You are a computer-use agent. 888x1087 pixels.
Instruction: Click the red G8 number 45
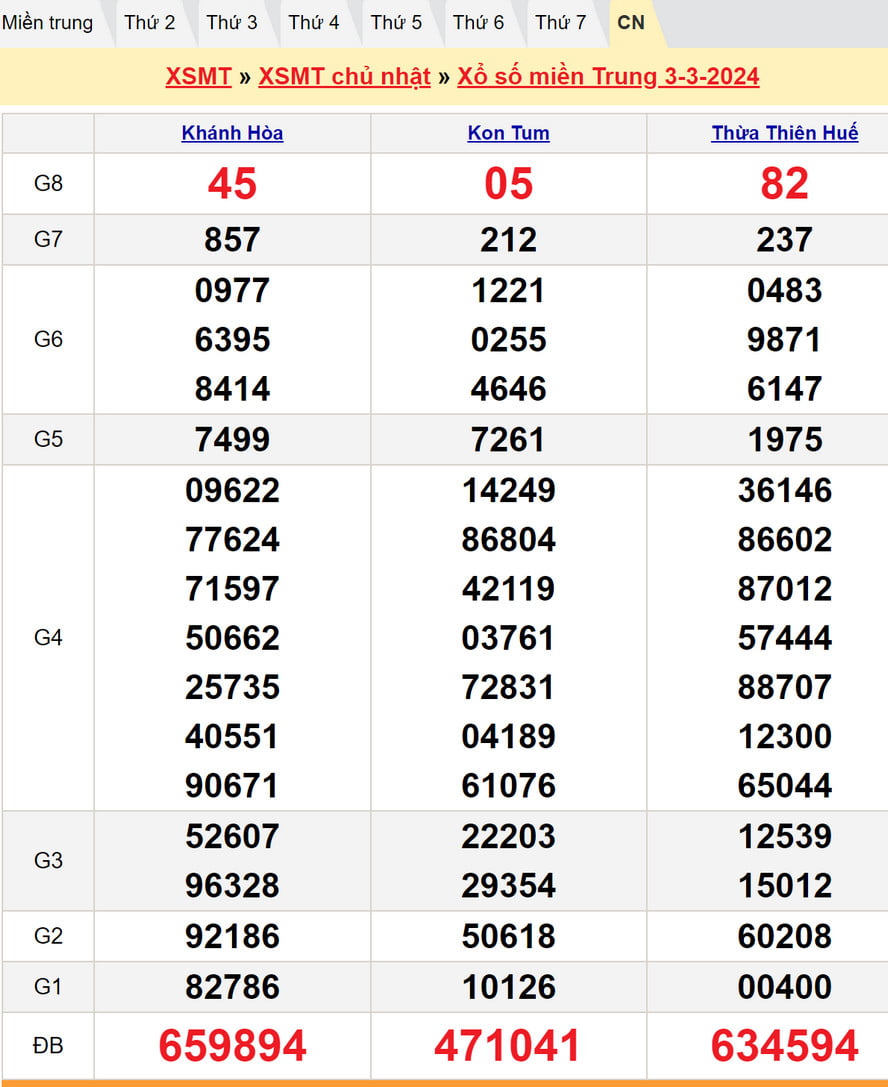[x=232, y=184]
